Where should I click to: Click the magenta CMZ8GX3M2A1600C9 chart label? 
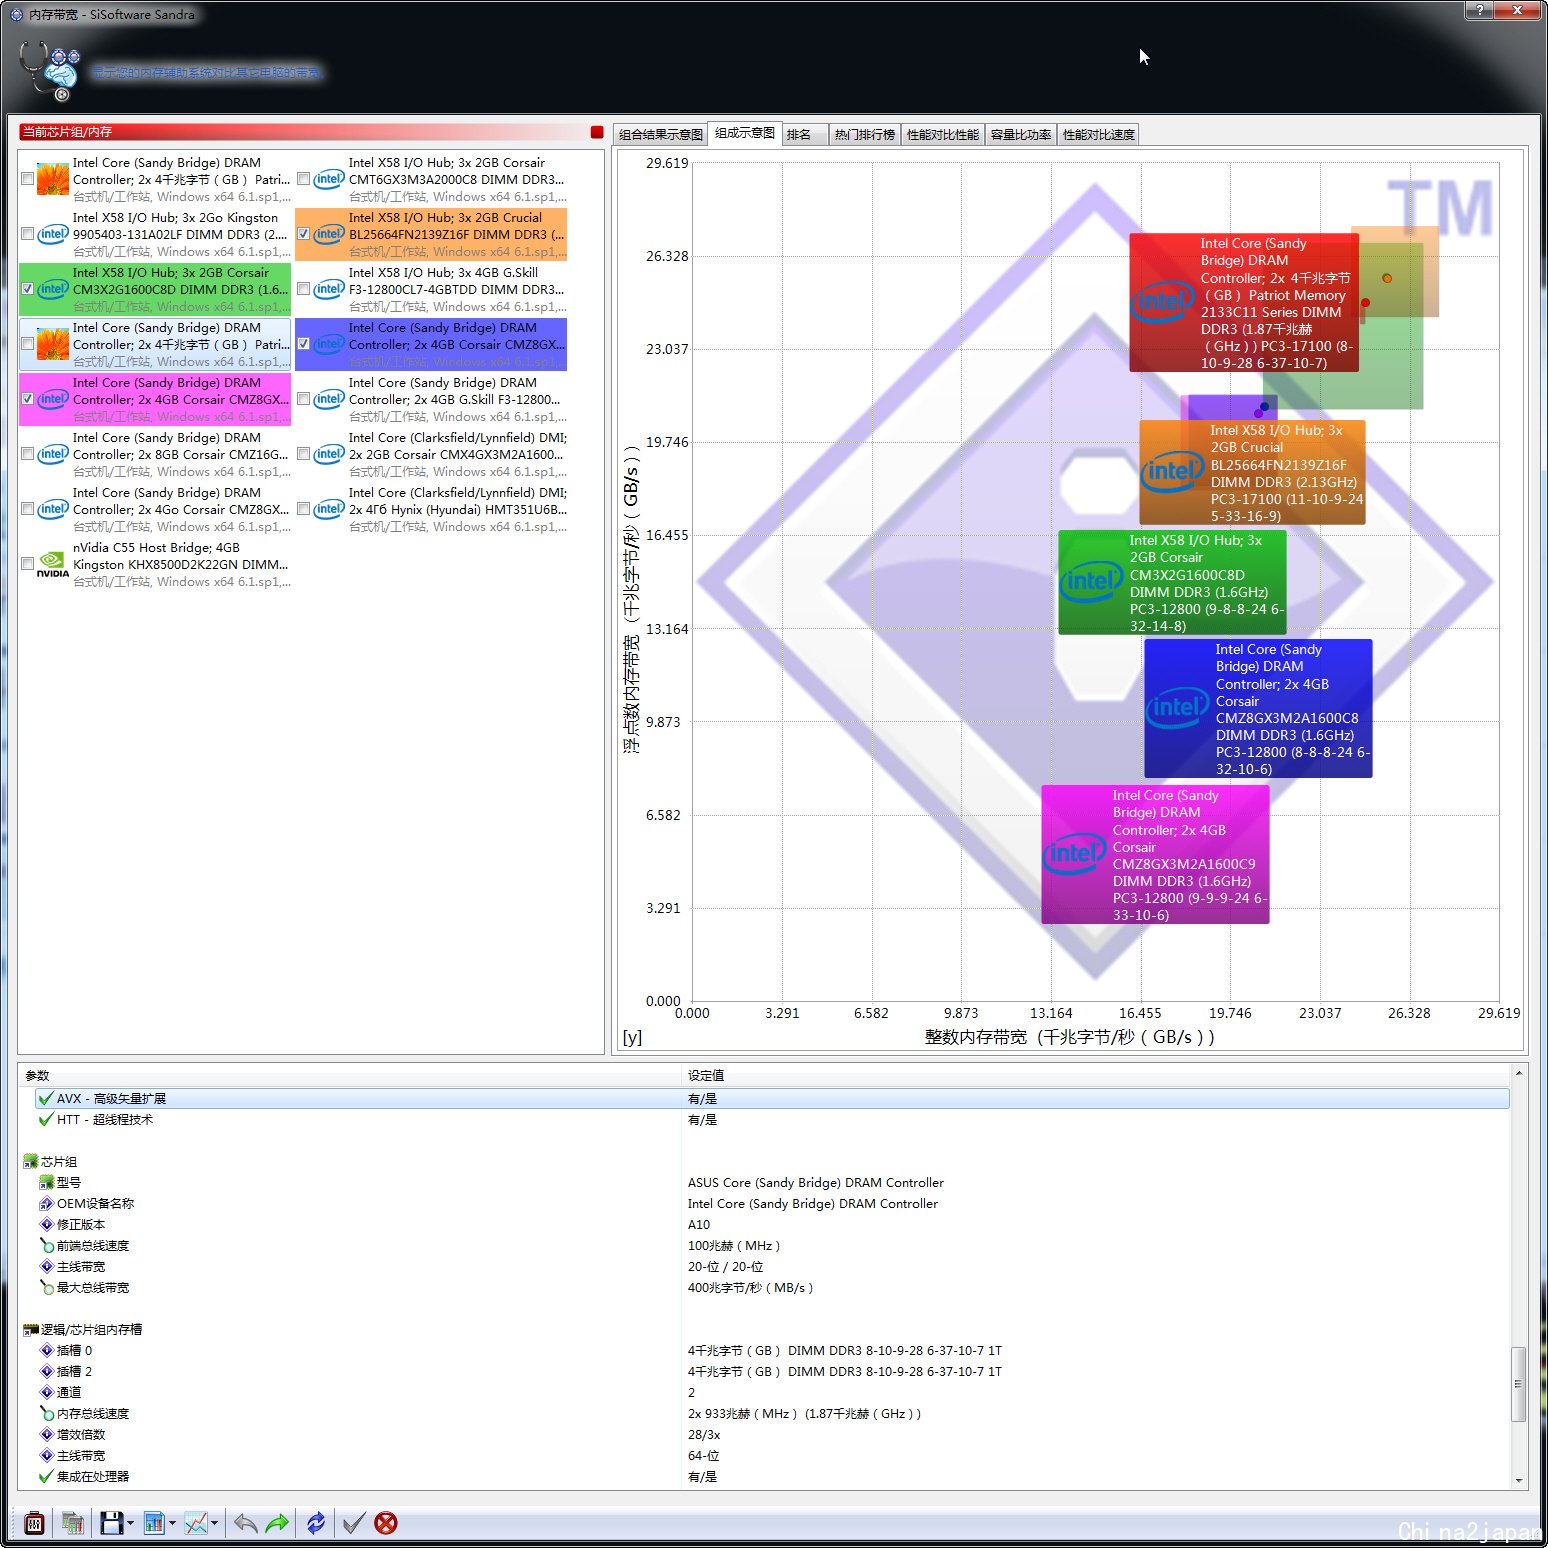click(x=1155, y=855)
